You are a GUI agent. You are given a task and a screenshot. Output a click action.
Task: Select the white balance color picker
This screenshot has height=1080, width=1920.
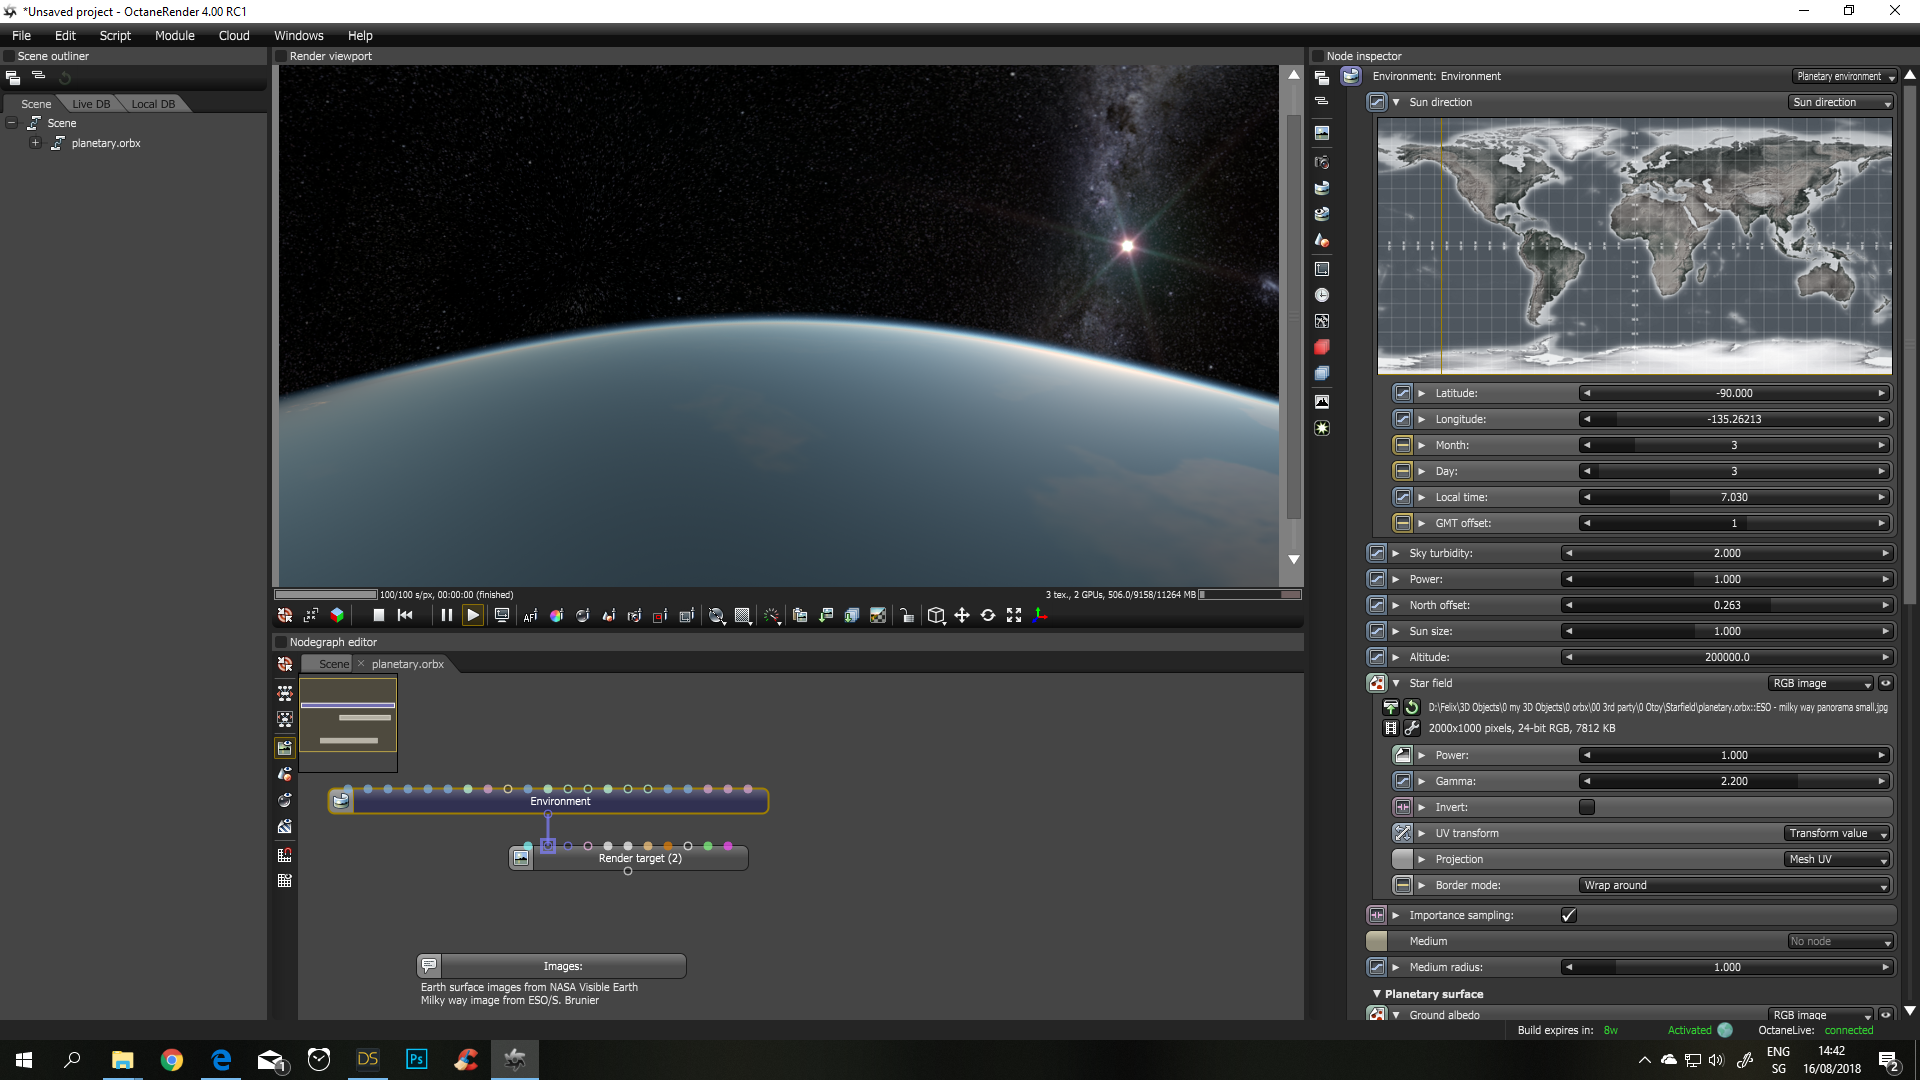point(556,616)
